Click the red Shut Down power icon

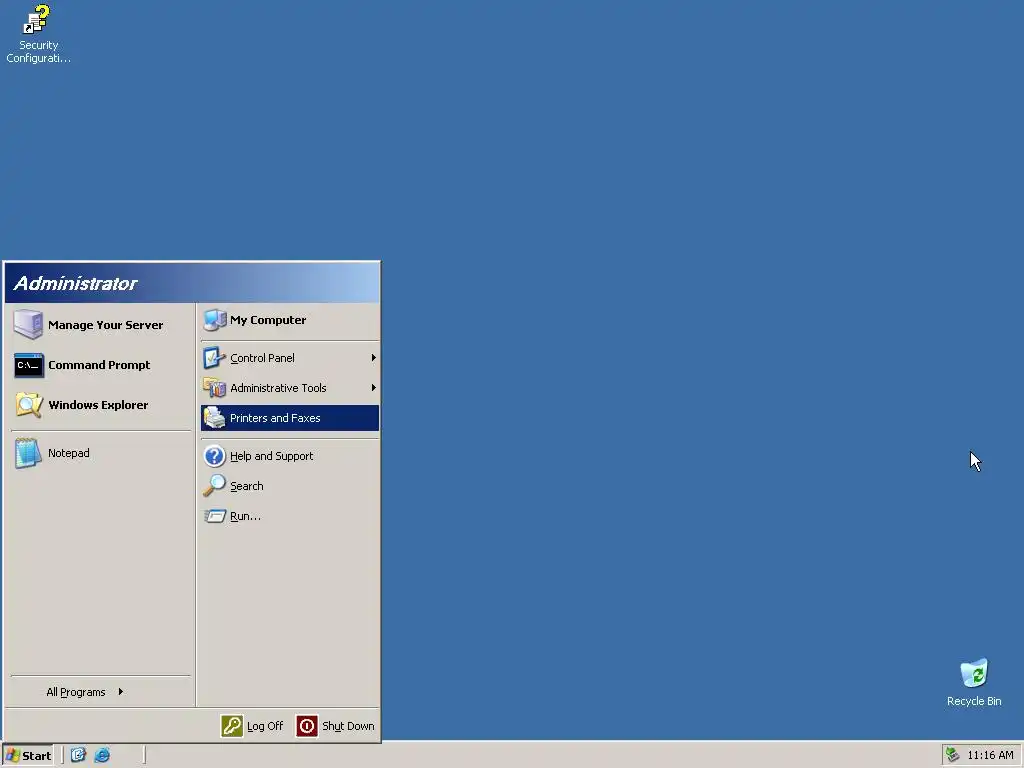307,726
